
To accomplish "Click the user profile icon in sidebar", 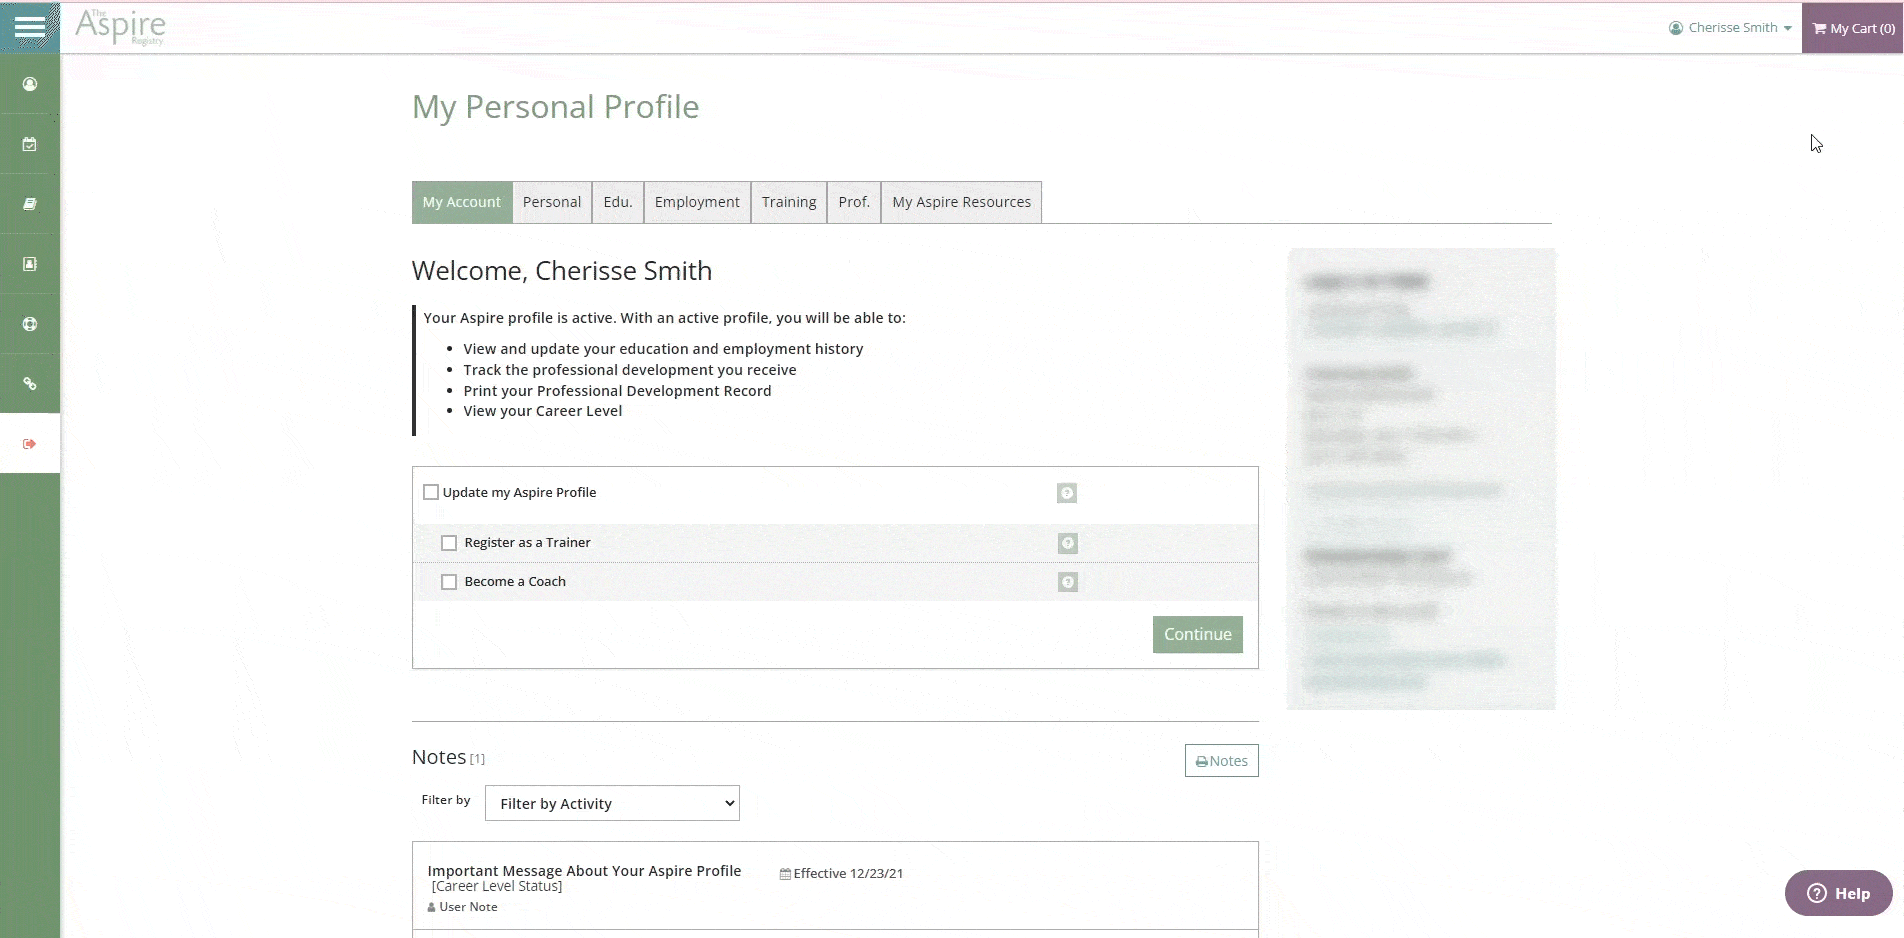I will click(30, 84).
